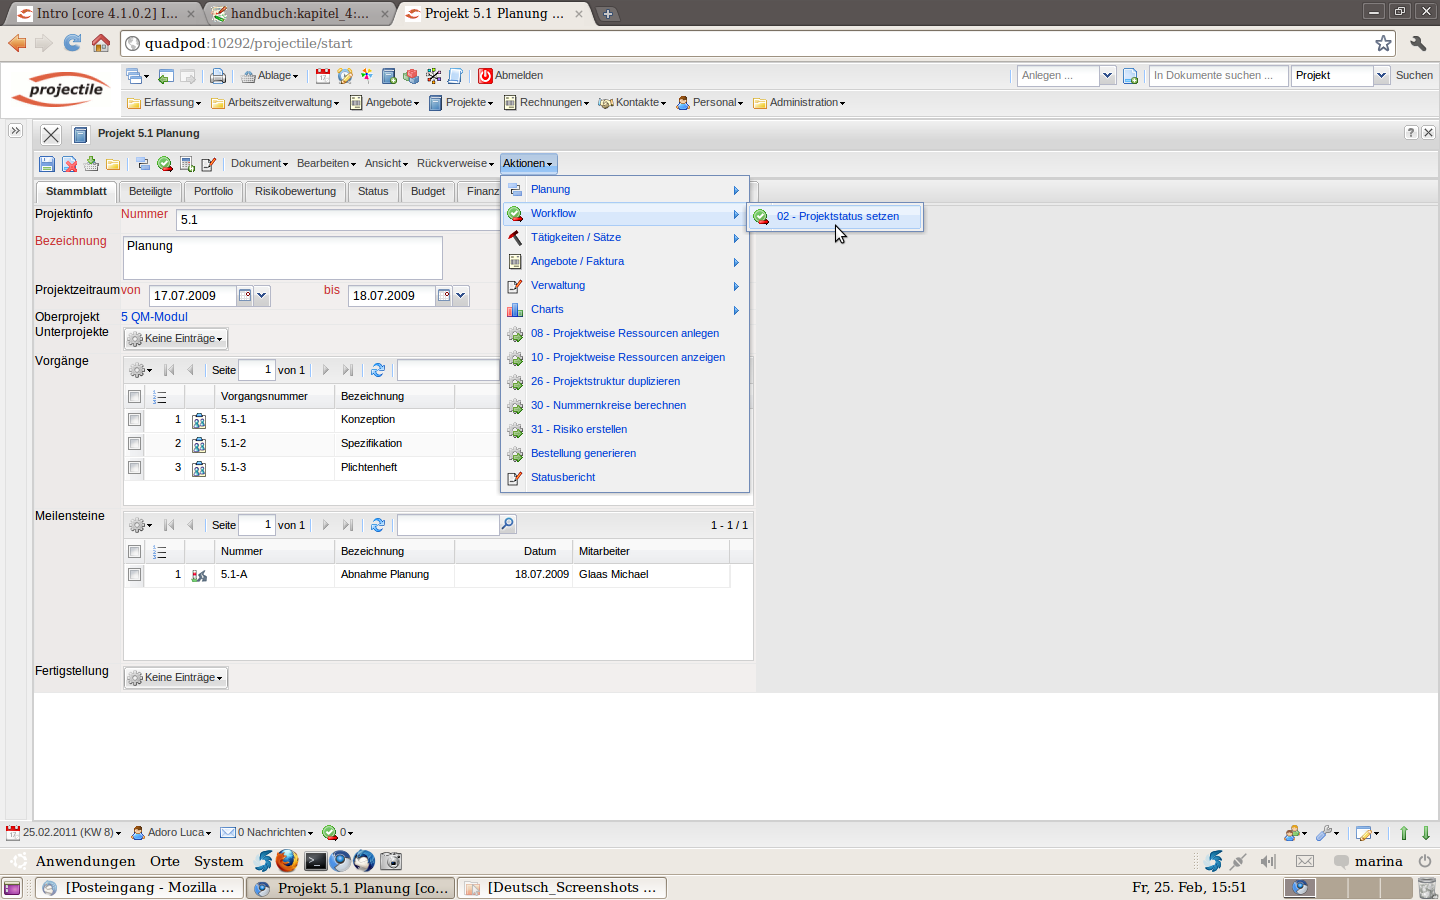Image resolution: width=1440 pixels, height=900 pixels.
Task: Open the '5 QM-Modul' parent project link
Action: [154, 317]
